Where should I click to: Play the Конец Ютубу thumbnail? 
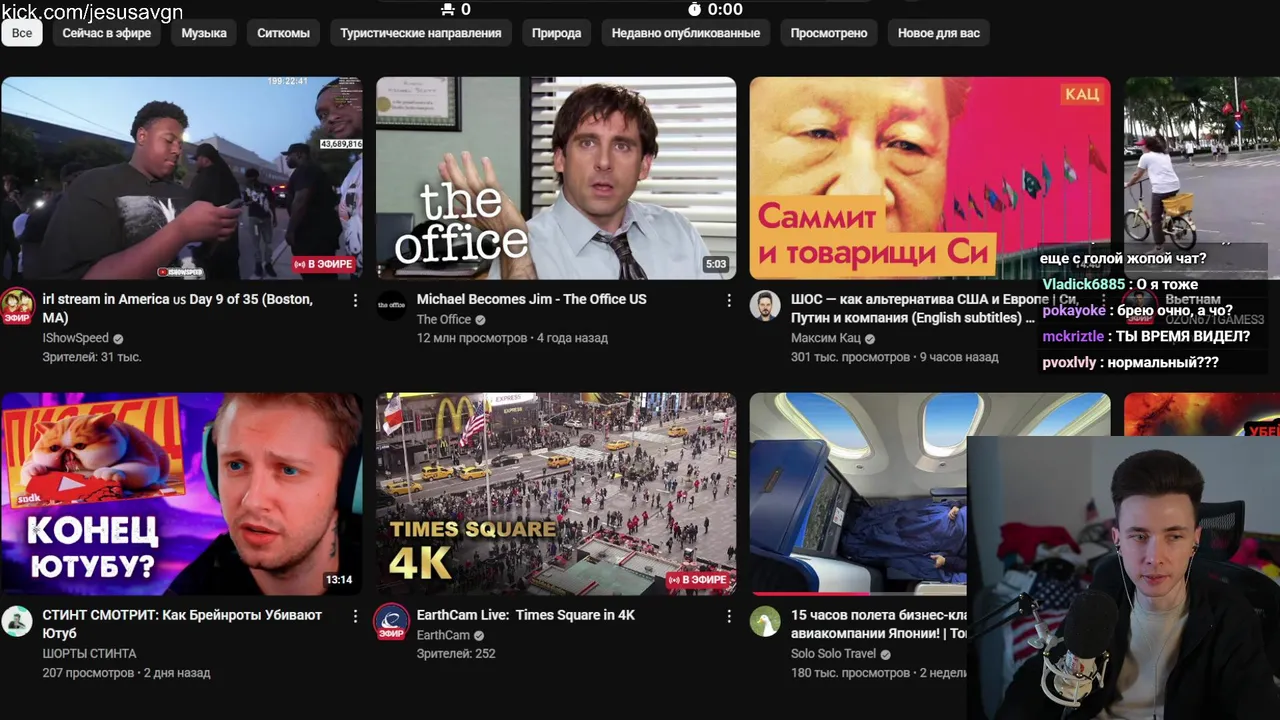[182, 494]
